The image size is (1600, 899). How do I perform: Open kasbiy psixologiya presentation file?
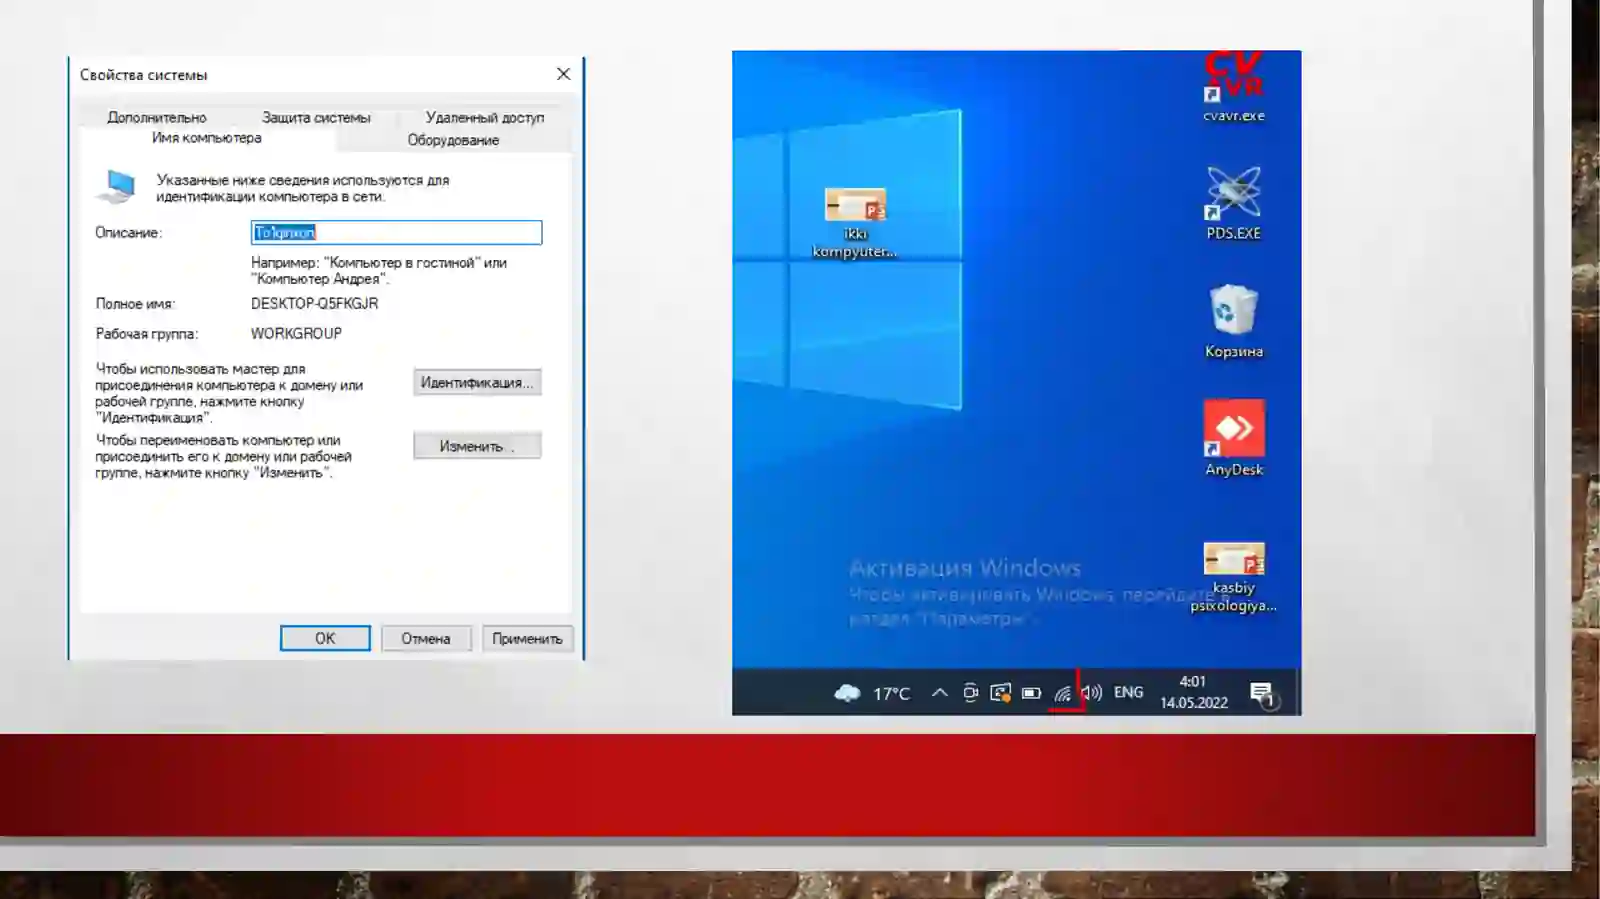(x=1233, y=577)
